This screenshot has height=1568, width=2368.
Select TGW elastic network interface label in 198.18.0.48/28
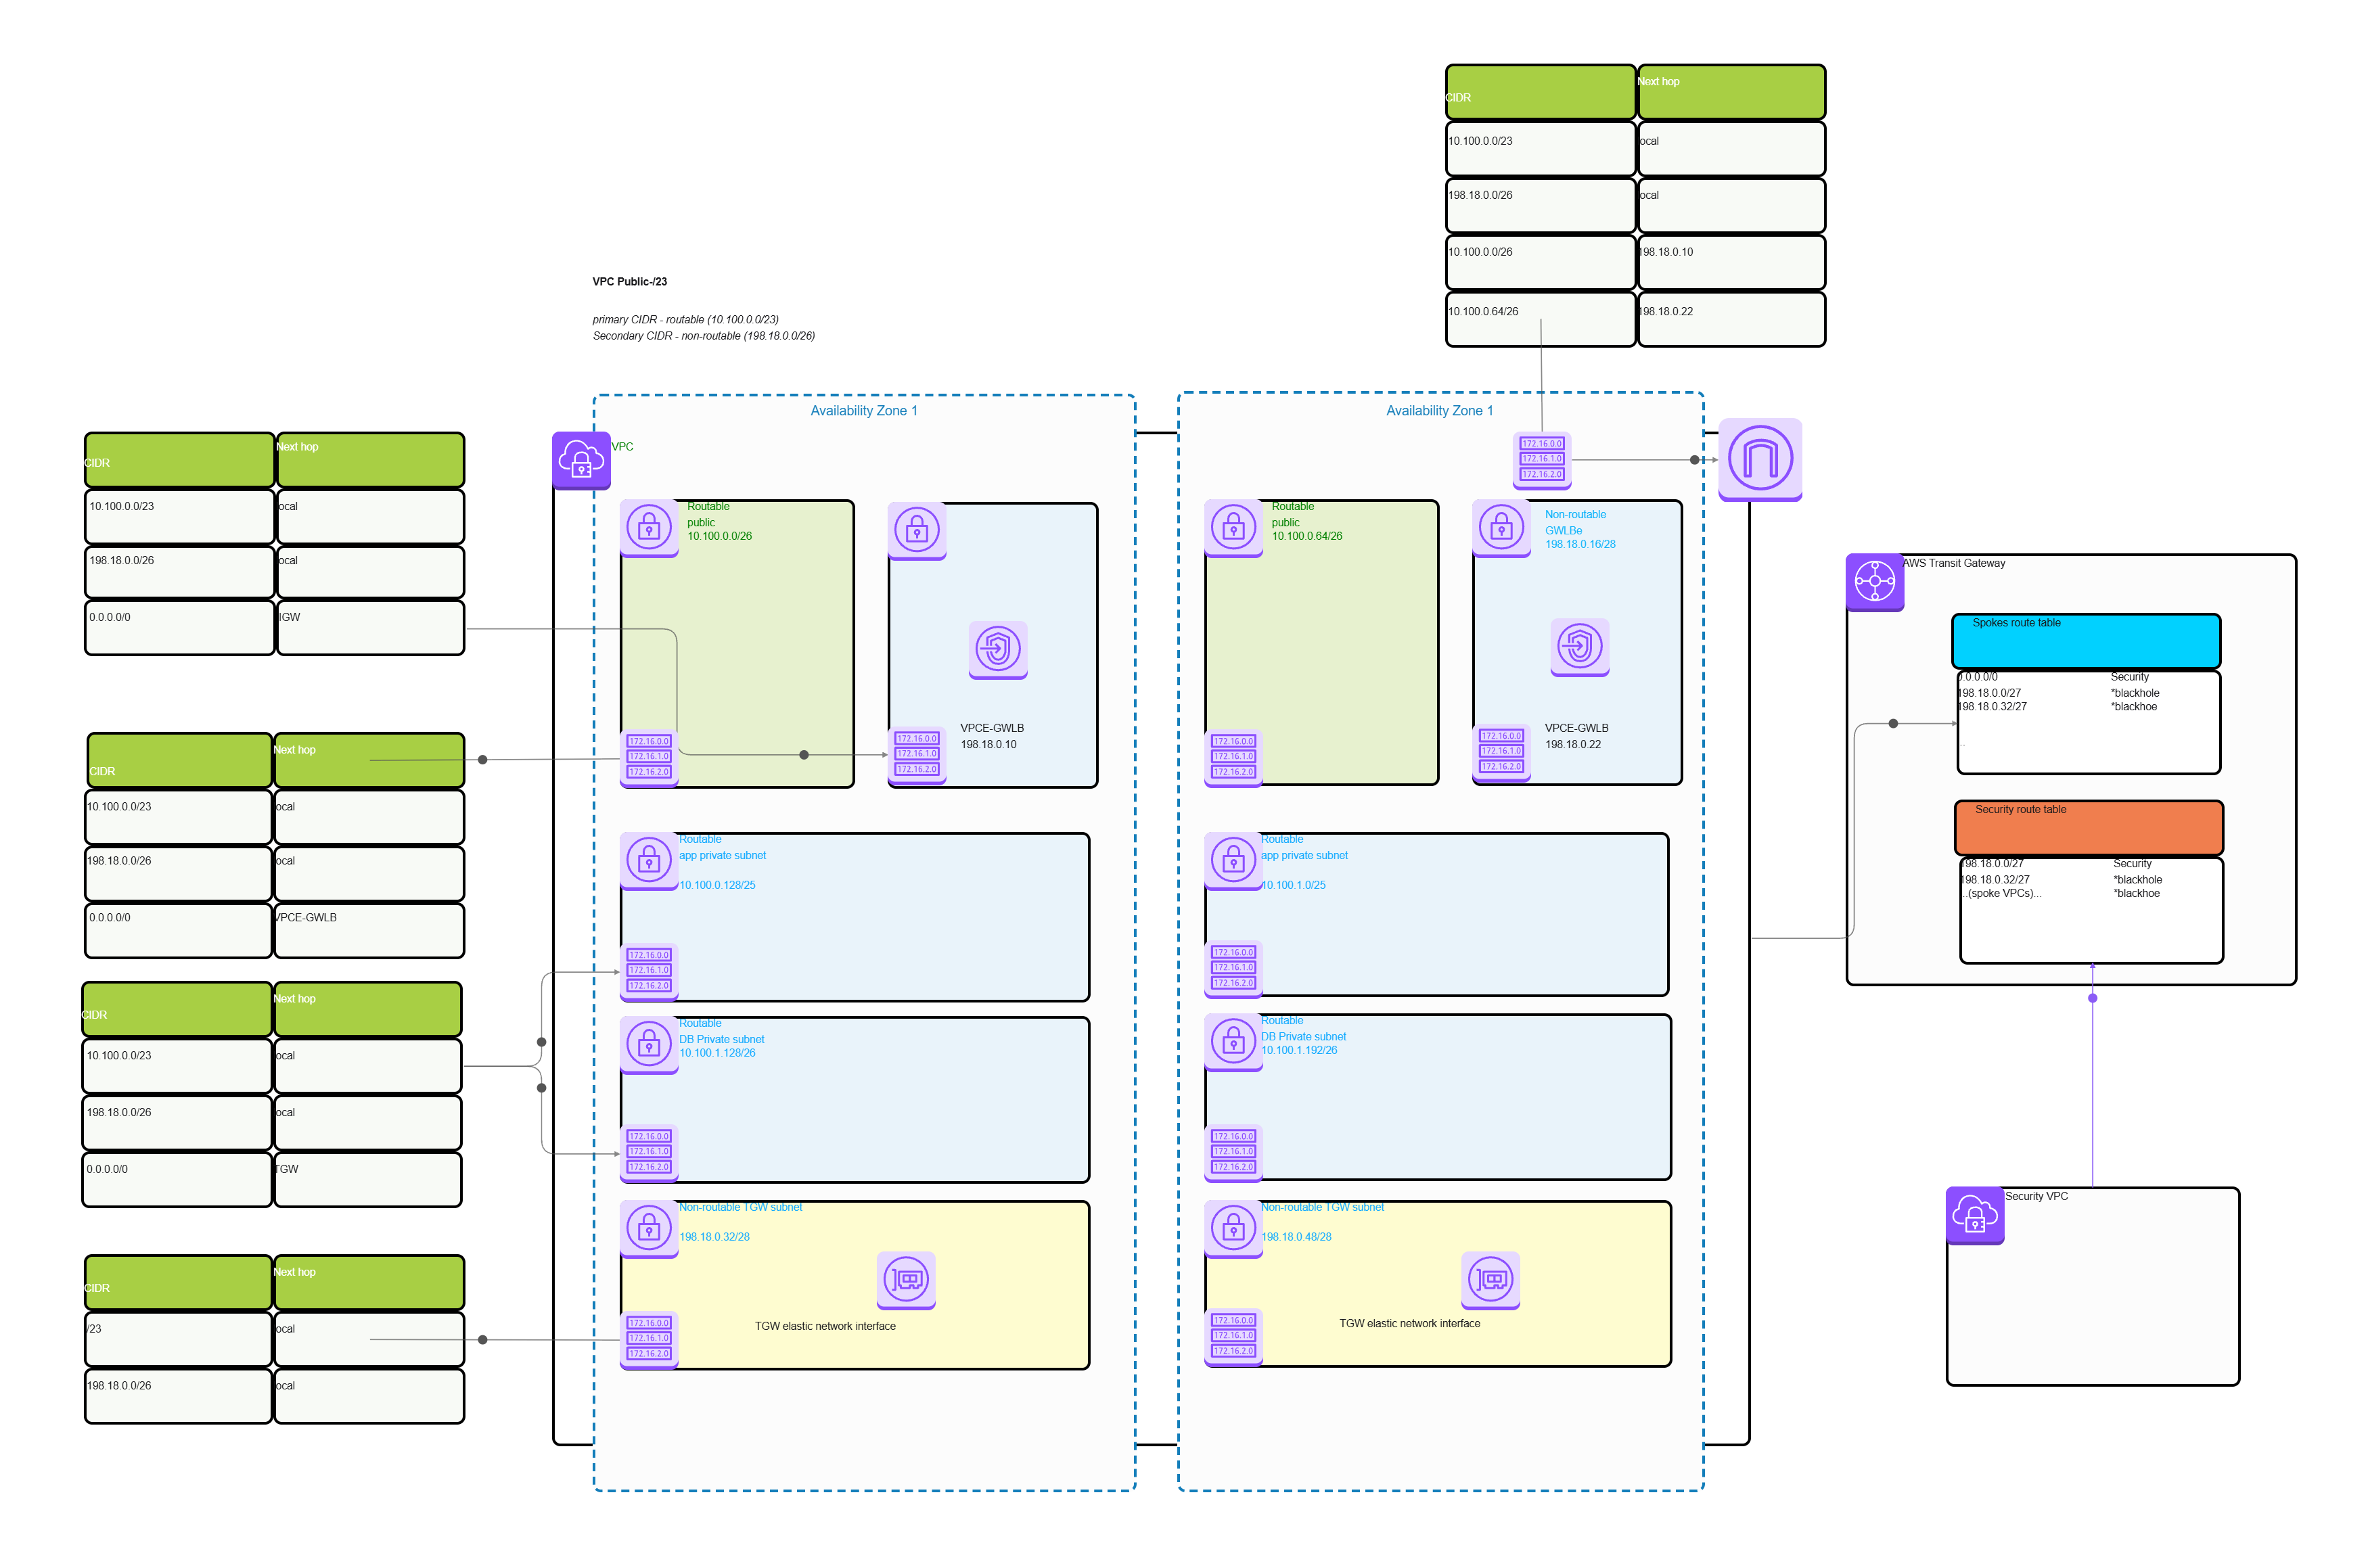pos(1409,1323)
